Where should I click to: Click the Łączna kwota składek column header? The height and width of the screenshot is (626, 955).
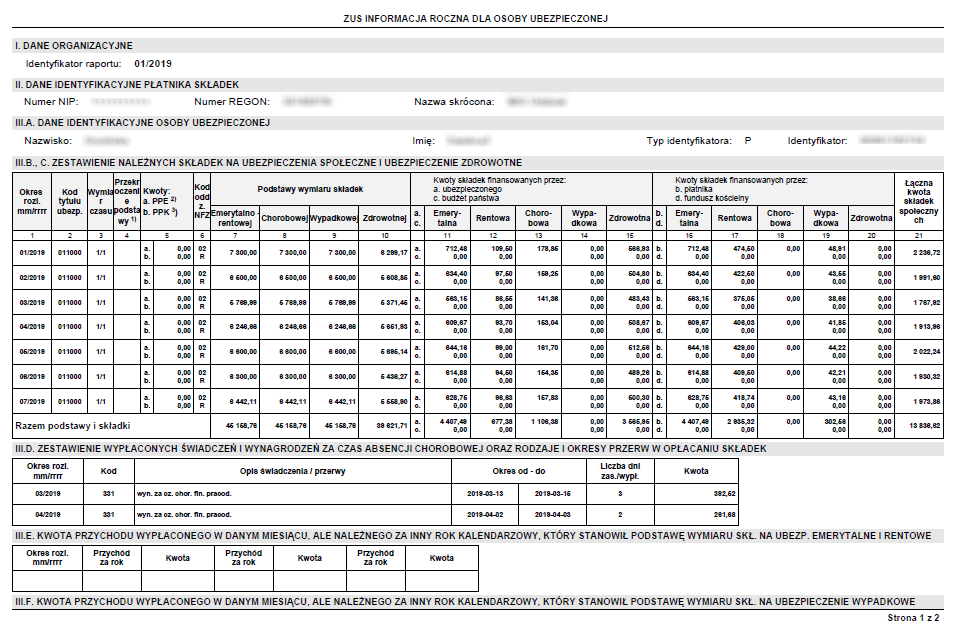pyautogui.click(x=918, y=202)
